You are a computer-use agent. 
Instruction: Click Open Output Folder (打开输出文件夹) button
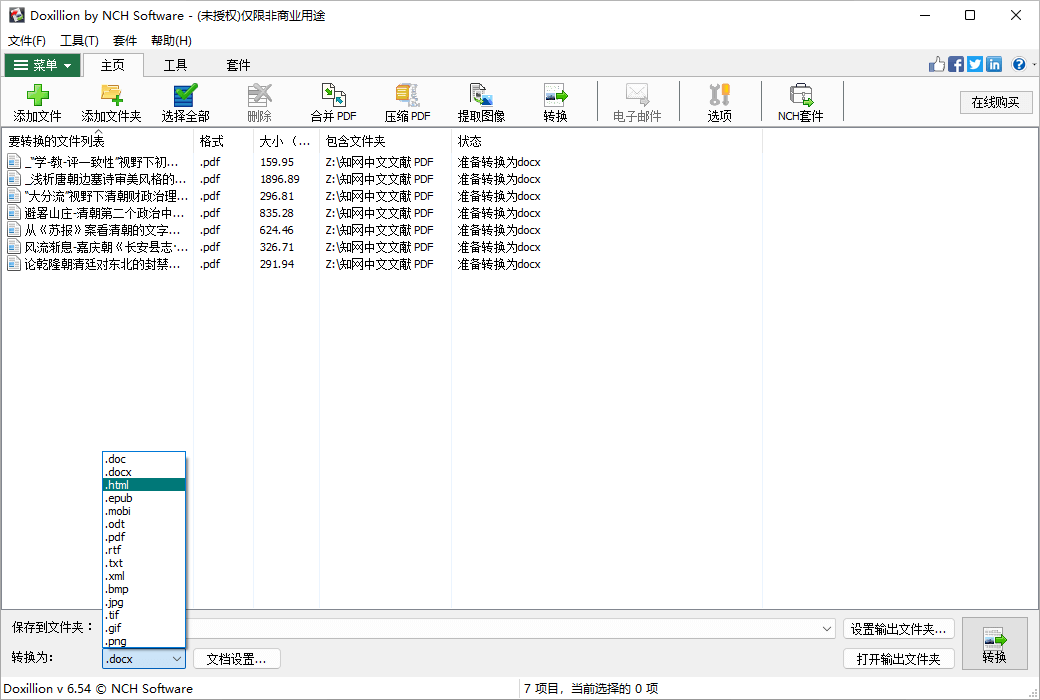899,659
